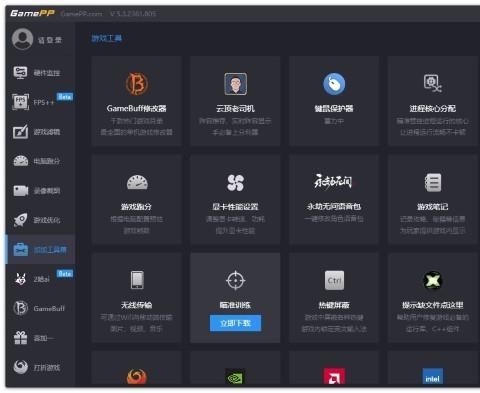This screenshot has height=393, width=480.
Task: Open 硬件监控 hardware monitor in sidebar
Action: coord(40,72)
